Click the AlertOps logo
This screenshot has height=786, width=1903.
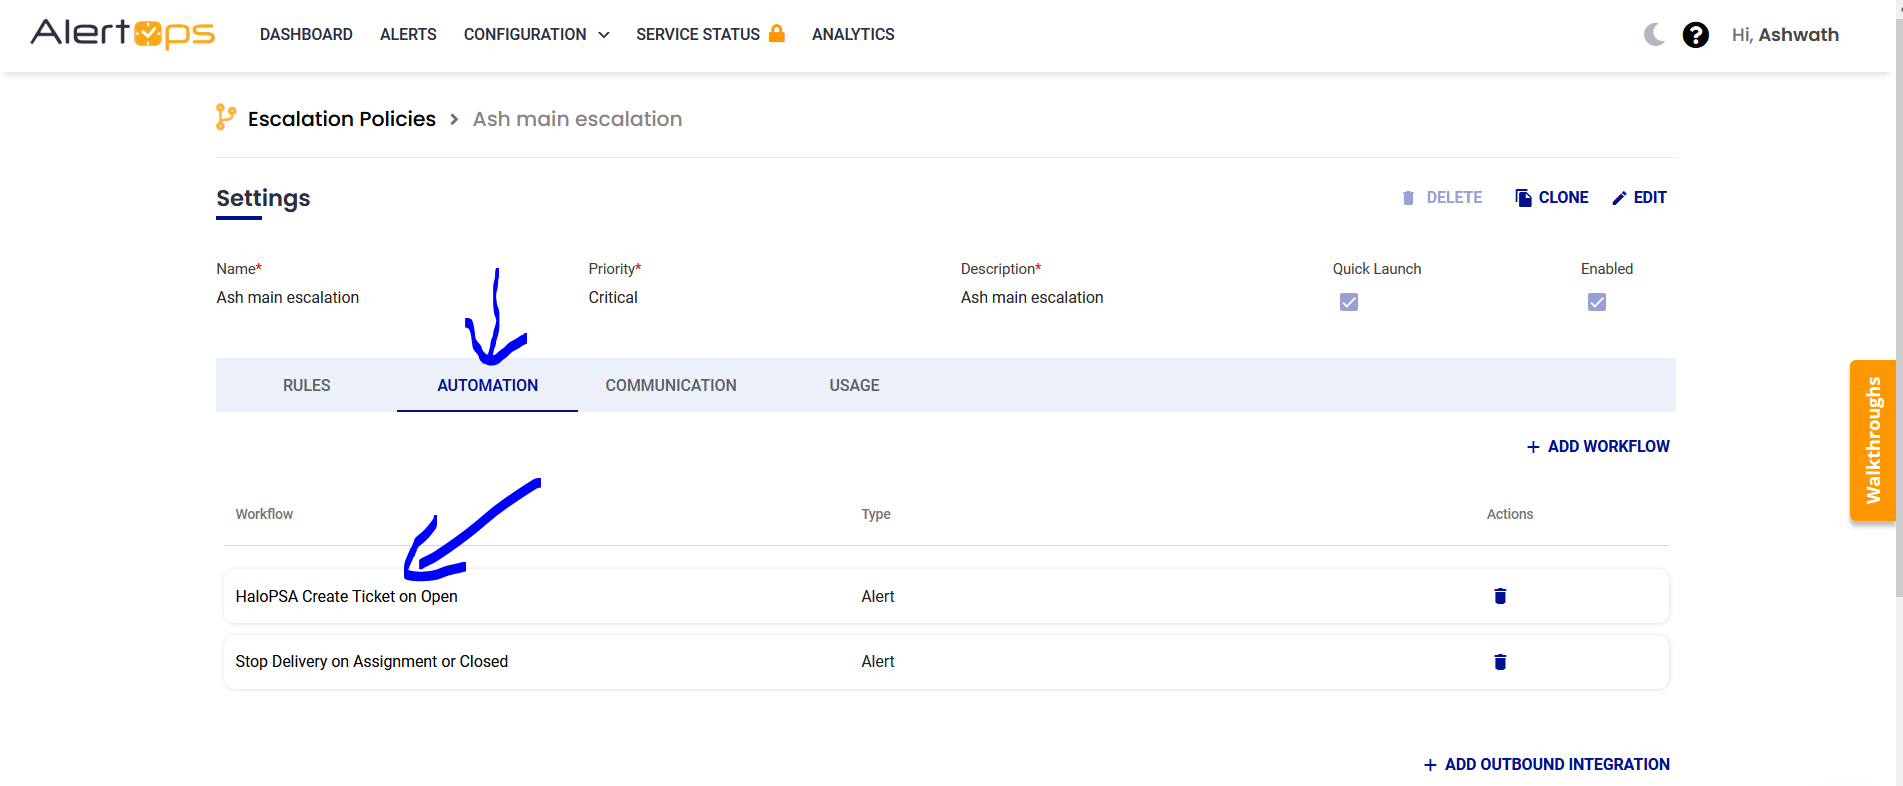[x=123, y=34]
